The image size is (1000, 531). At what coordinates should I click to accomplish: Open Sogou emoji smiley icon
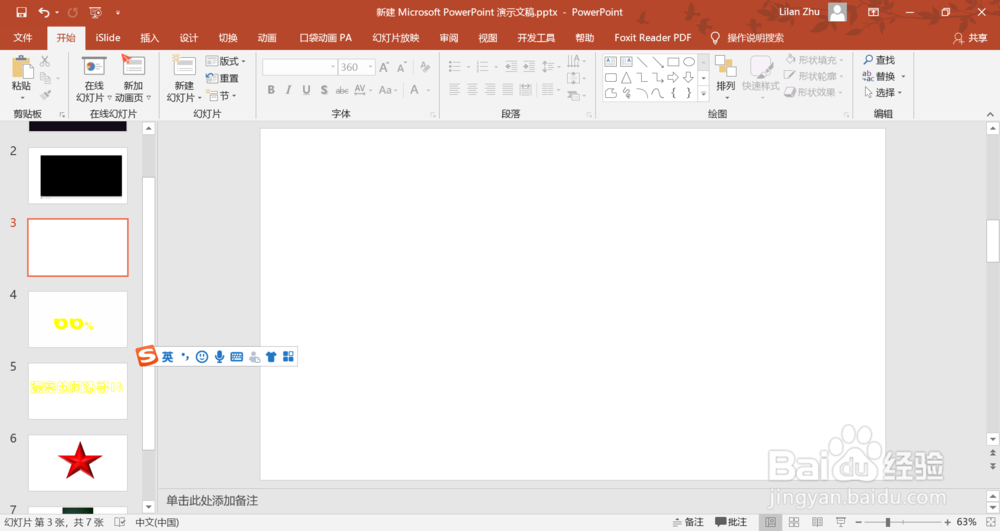202,357
